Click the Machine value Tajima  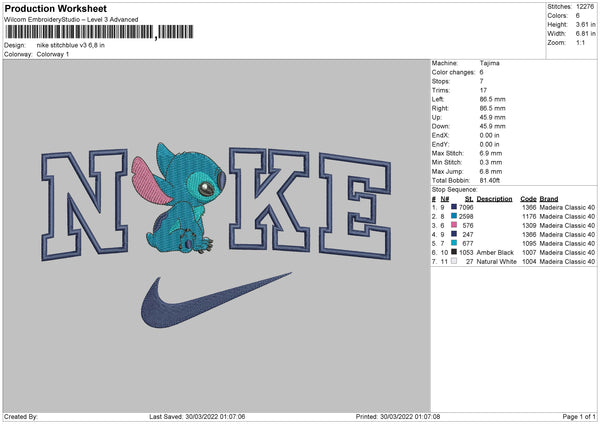tap(489, 63)
